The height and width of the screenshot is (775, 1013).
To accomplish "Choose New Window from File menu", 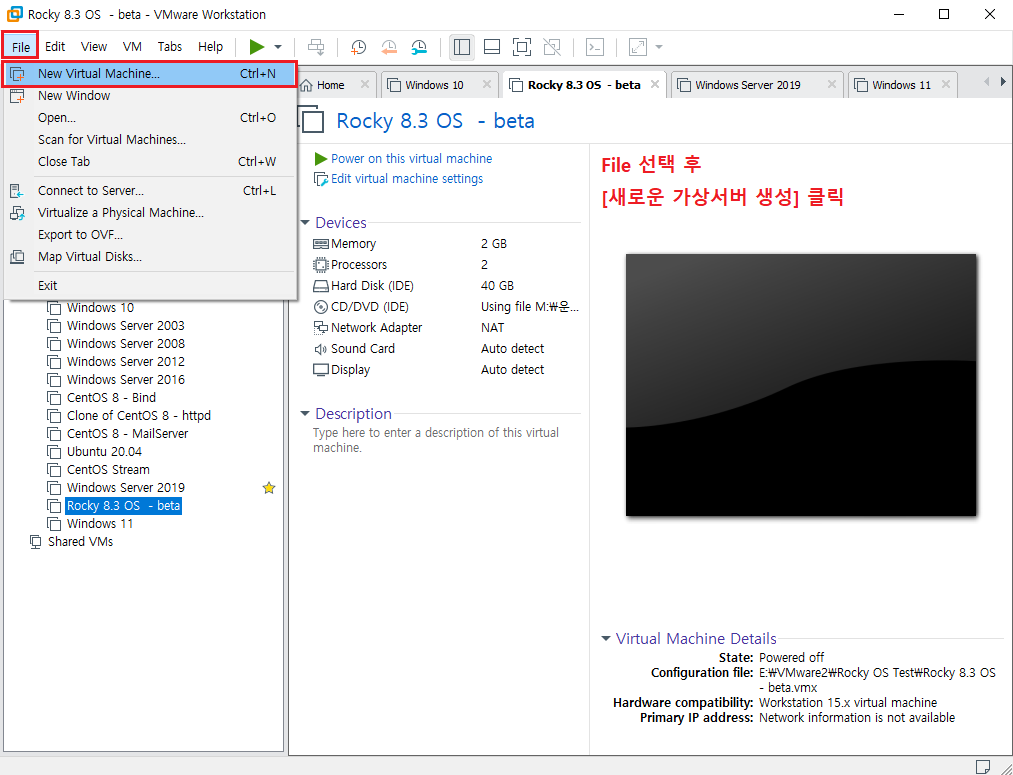I will (x=150, y=96).
